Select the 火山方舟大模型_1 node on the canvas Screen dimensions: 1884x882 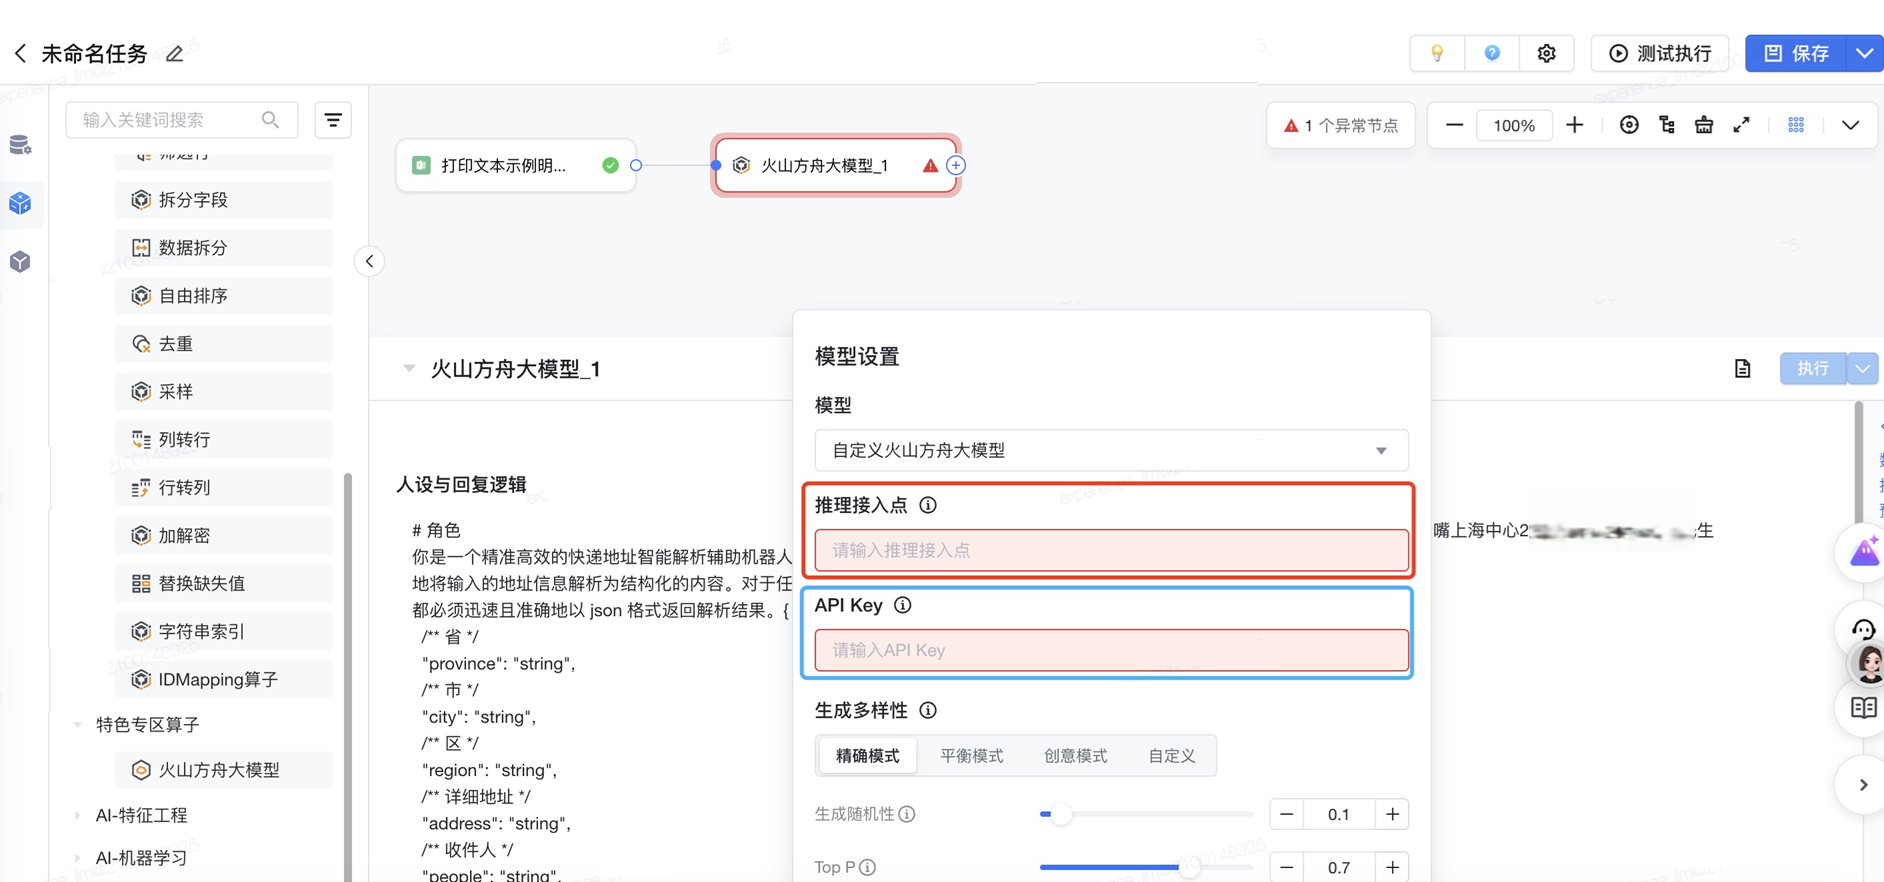coord(836,166)
